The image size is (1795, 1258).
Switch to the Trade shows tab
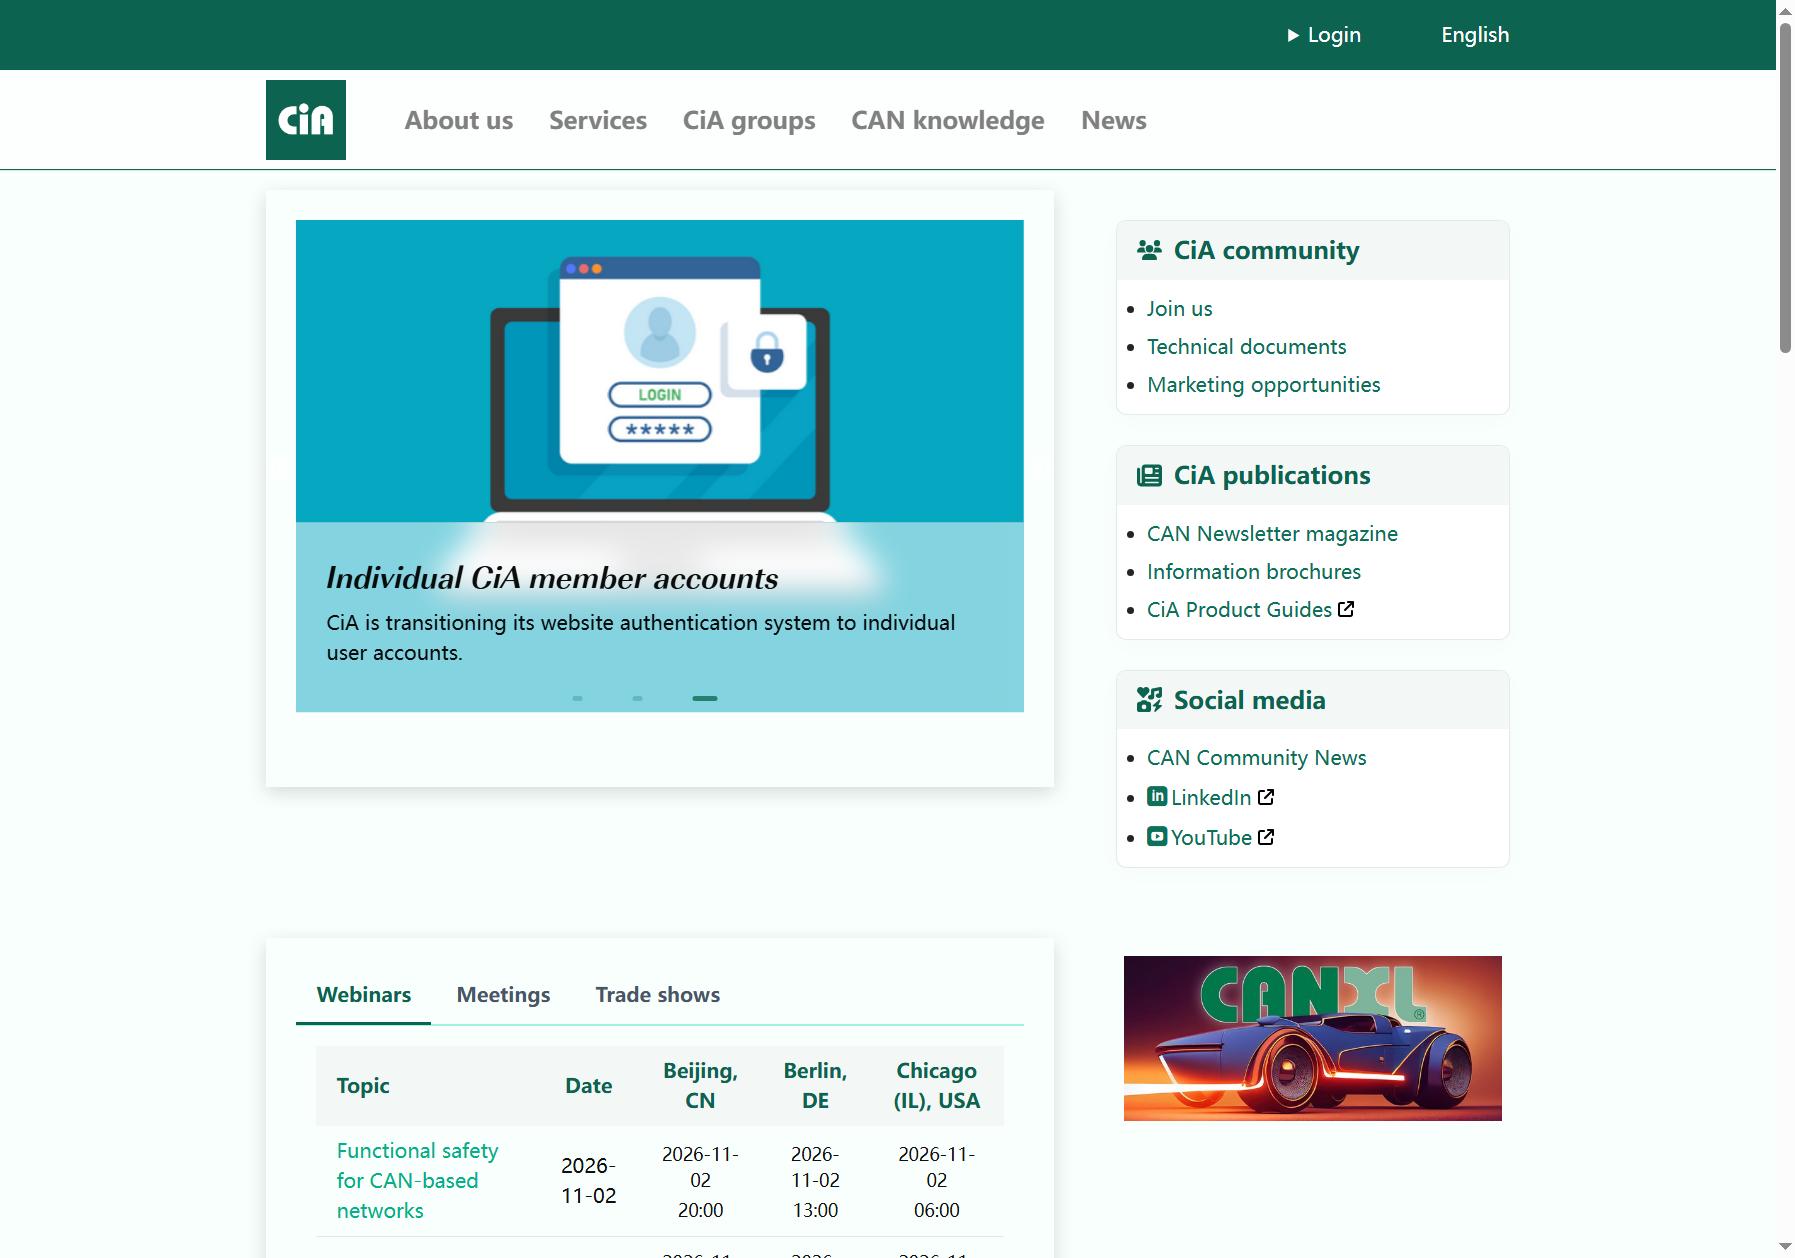pyautogui.click(x=658, y=995)
